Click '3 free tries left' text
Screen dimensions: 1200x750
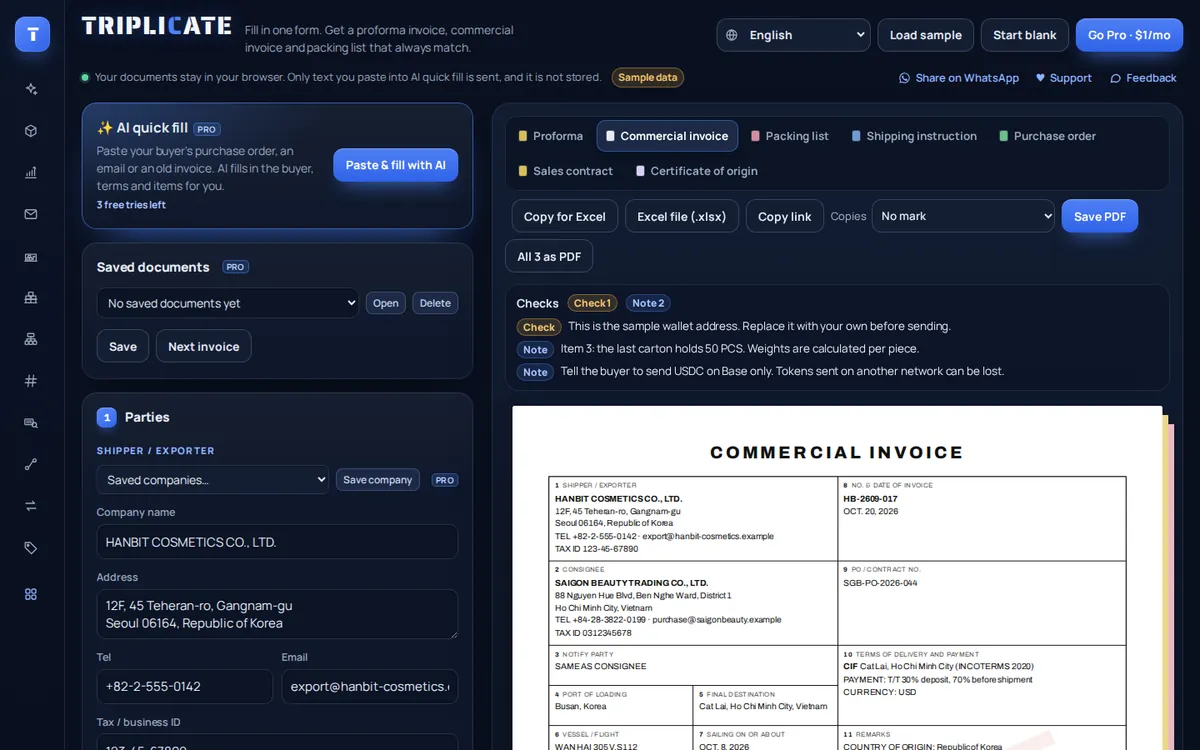coord(131,205)
